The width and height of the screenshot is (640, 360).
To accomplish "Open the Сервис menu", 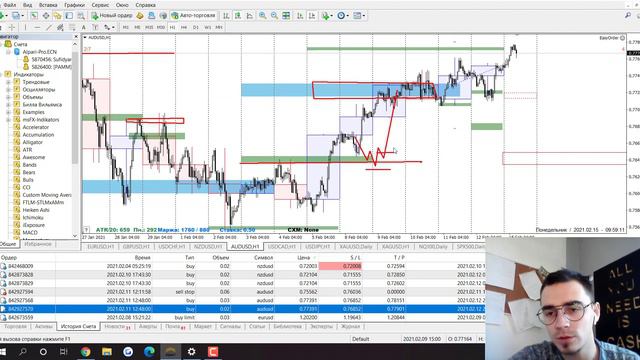I will point(100,5).
